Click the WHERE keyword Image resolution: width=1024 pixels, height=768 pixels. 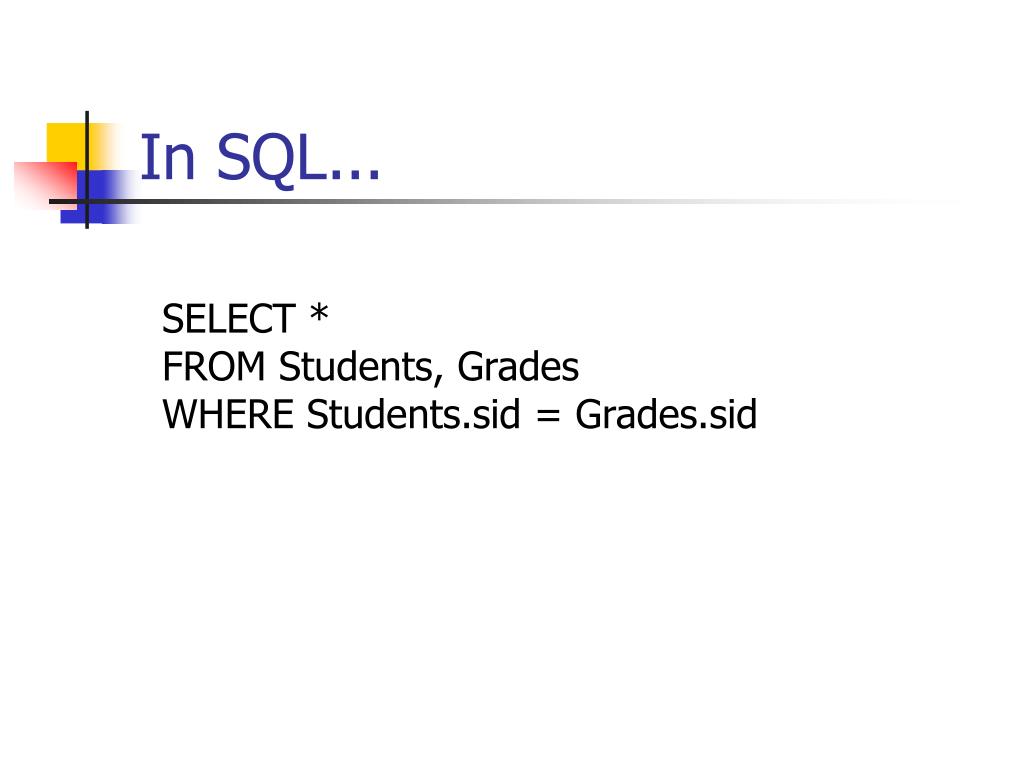pyautogui.click(x=228, y=415)
